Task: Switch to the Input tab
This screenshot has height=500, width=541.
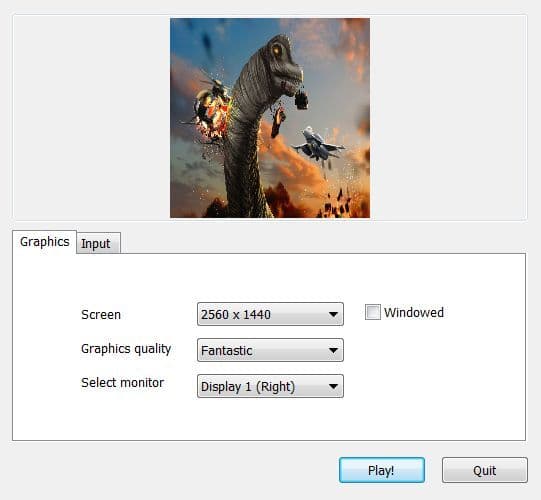Action: pos(98,243)
